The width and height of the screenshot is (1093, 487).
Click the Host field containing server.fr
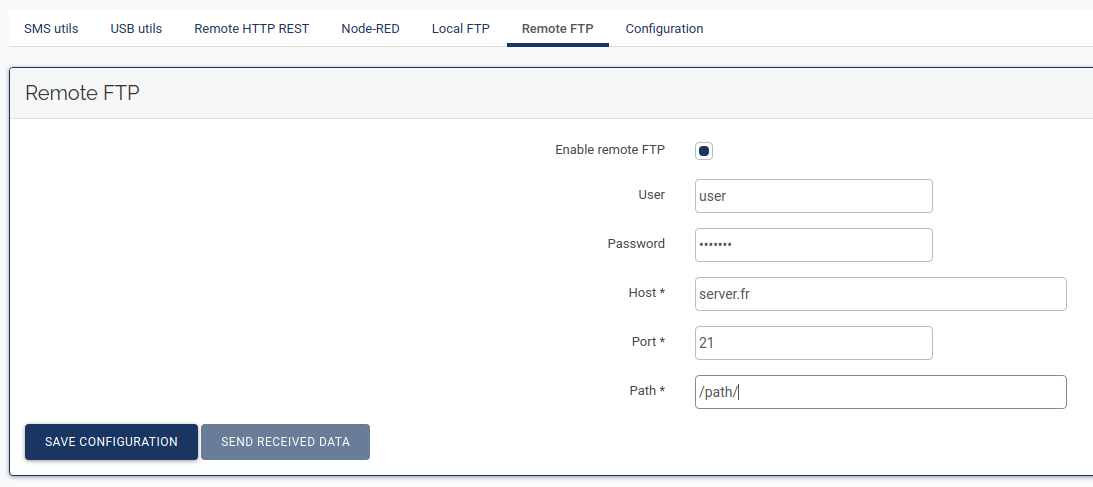pos(880,294)
